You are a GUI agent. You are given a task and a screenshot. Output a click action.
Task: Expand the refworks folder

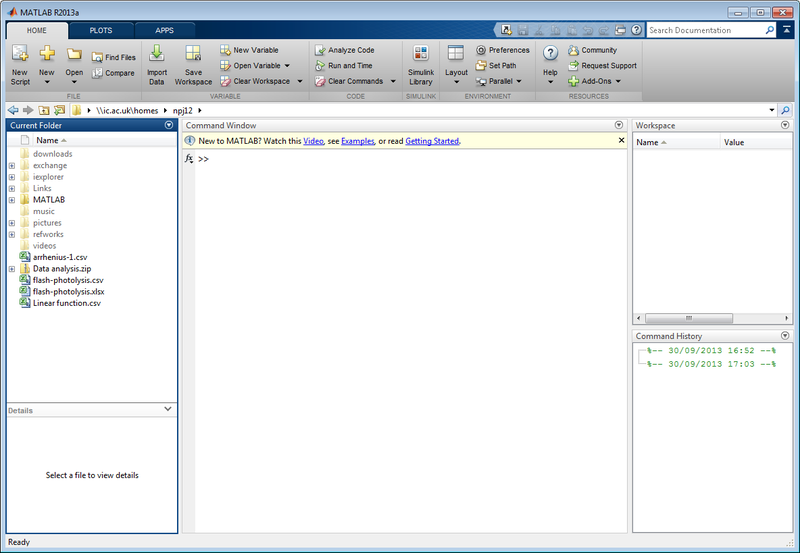[12, 235]
